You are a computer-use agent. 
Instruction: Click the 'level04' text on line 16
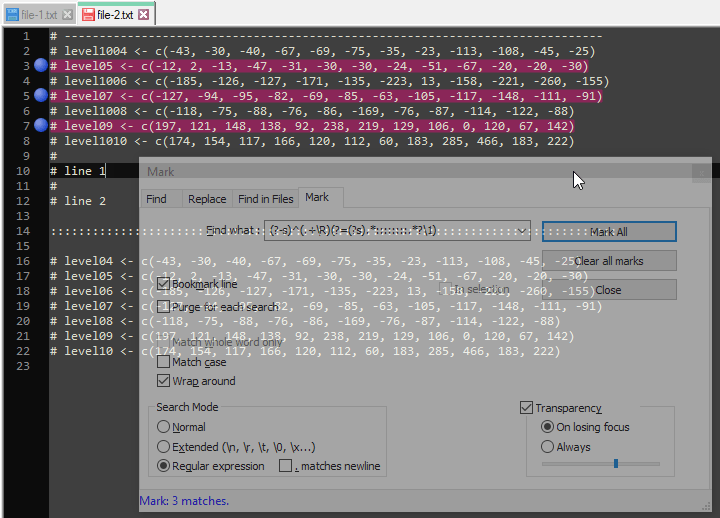(x=89, y=261)
